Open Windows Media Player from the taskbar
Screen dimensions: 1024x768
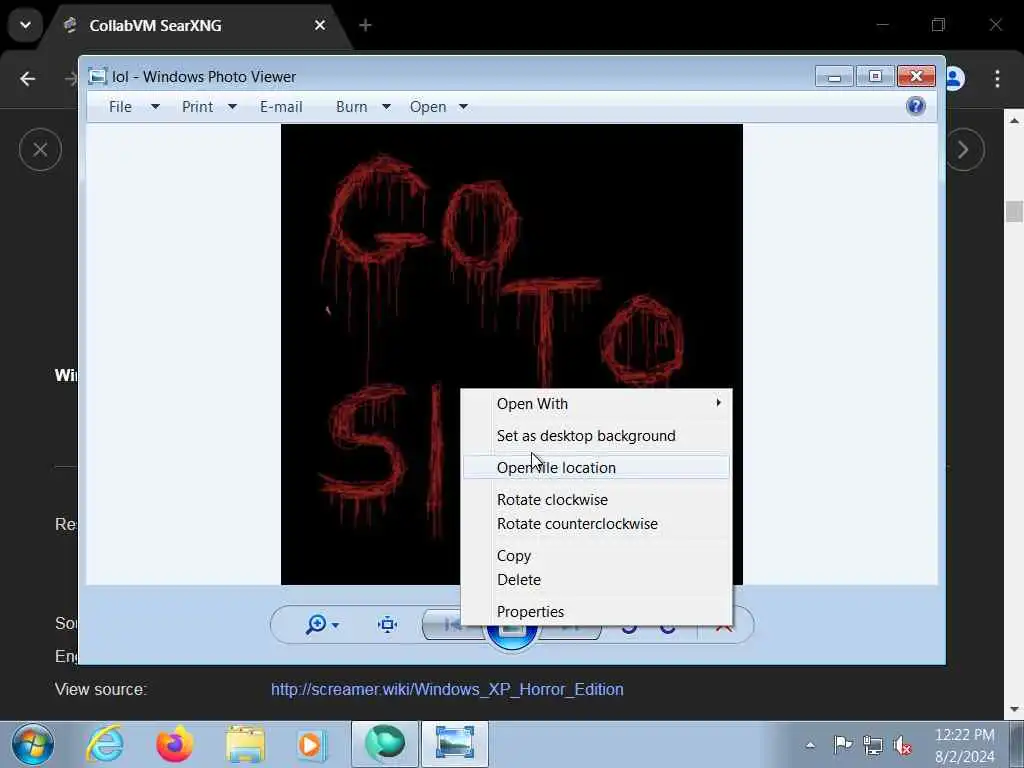[x=312, y=744]
